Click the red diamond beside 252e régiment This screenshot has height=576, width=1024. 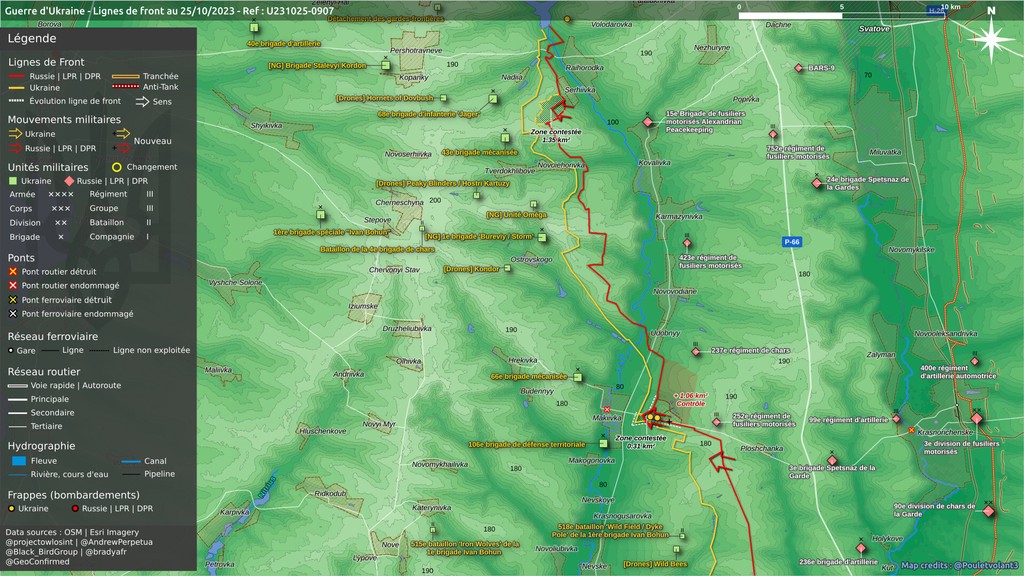click(716, 422)
